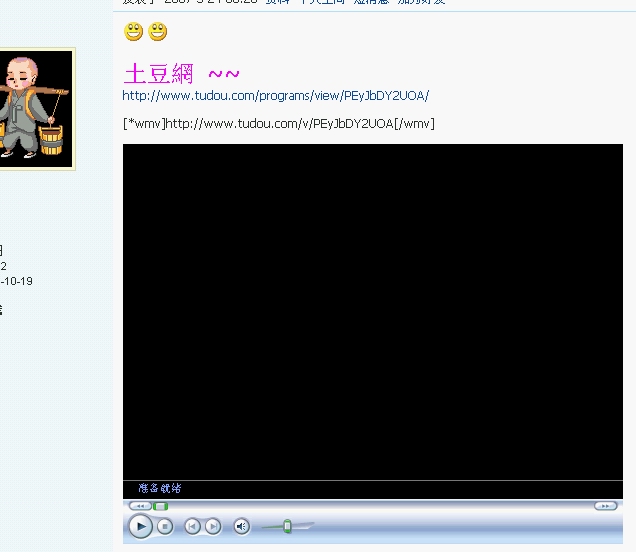Mute the media player sound
Image resolution: width=636 pixels, height=552 pixels.
tap(241, 526)
